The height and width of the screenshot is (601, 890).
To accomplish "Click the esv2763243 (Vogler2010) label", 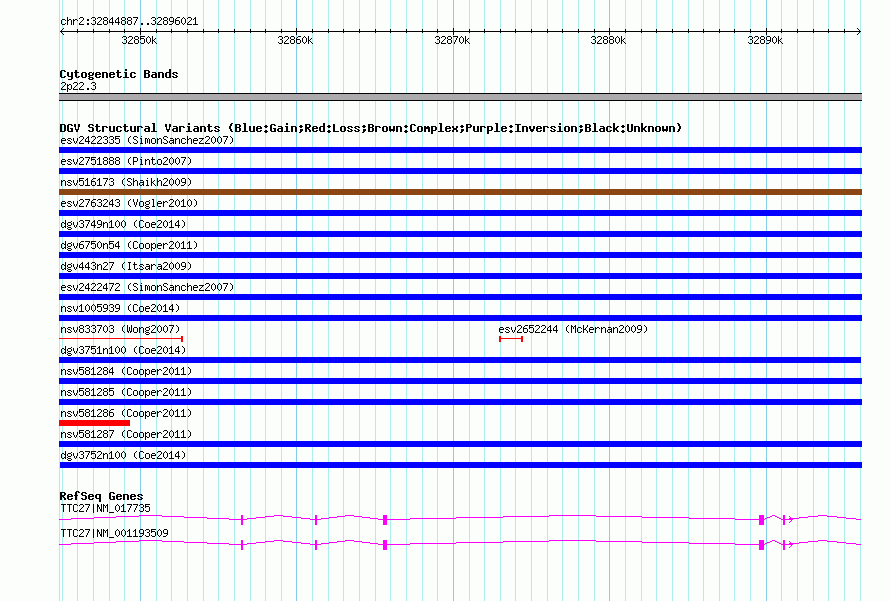I will (x=129, y=203).
